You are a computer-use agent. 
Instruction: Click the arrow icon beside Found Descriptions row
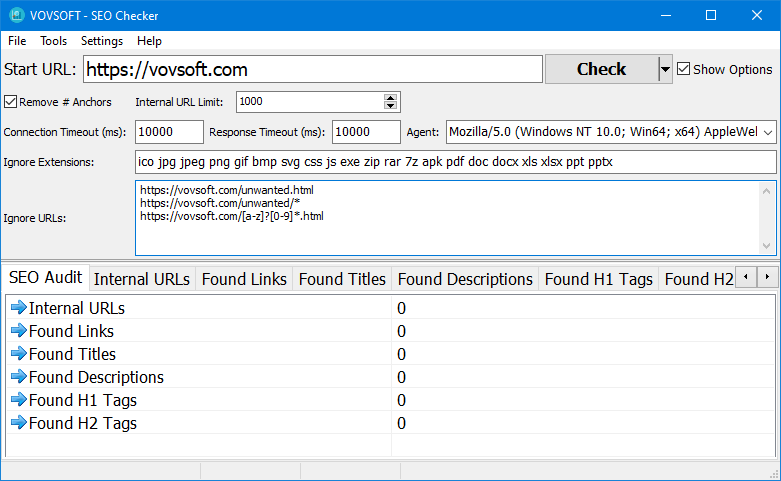click(18, 376)
